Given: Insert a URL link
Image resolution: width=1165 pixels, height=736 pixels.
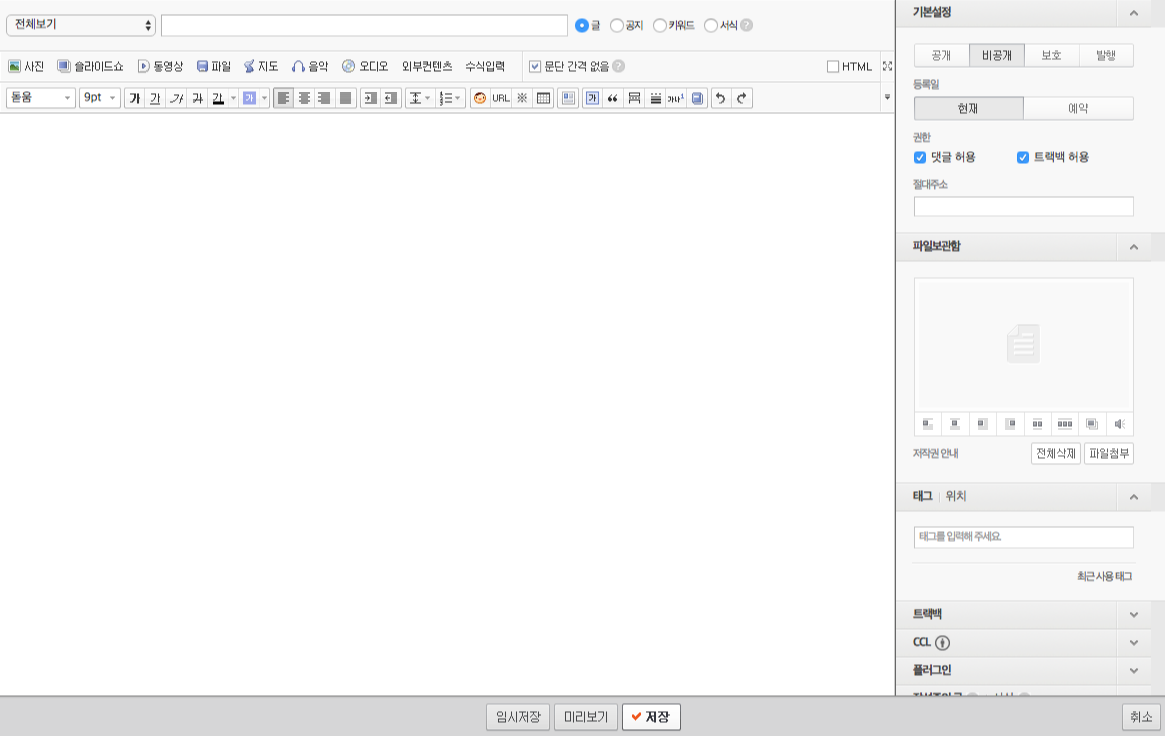Looking at the screenshot, I should (x=501, y=98).
